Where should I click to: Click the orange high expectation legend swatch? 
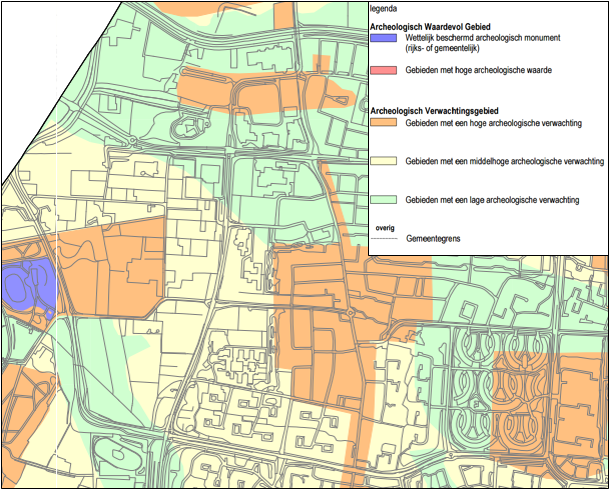point(384,122)
